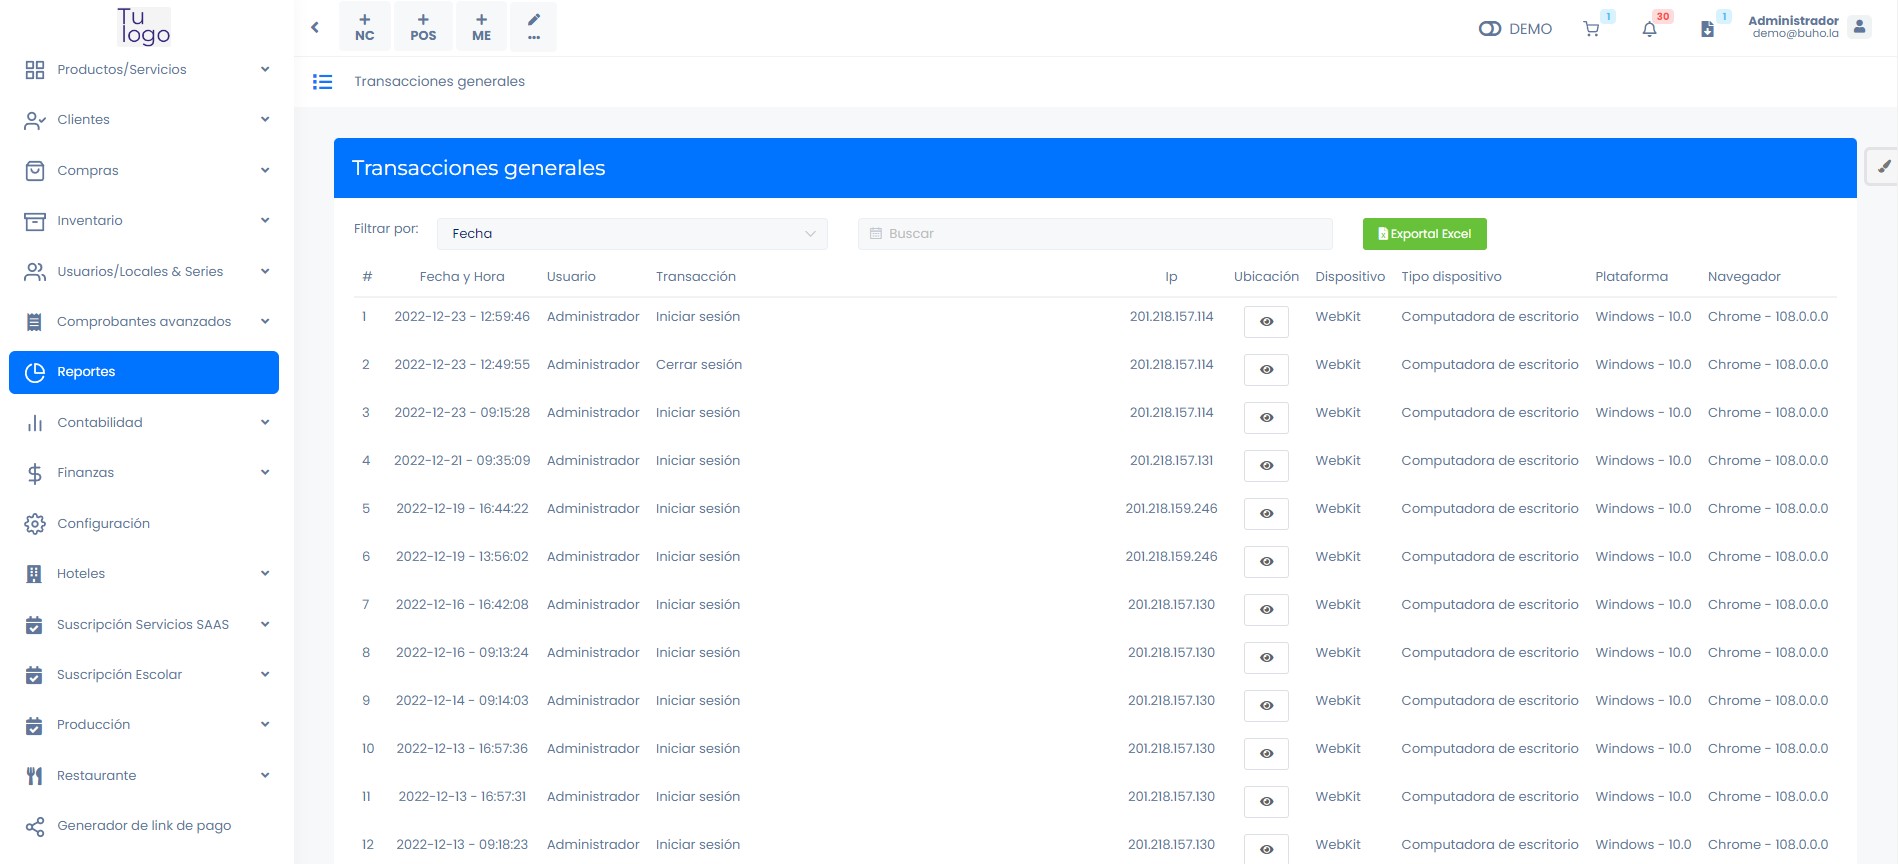Expand the Inventario sidebar section
The width and height of the screenshot is (1898, 864).
[x=144, y=221]
